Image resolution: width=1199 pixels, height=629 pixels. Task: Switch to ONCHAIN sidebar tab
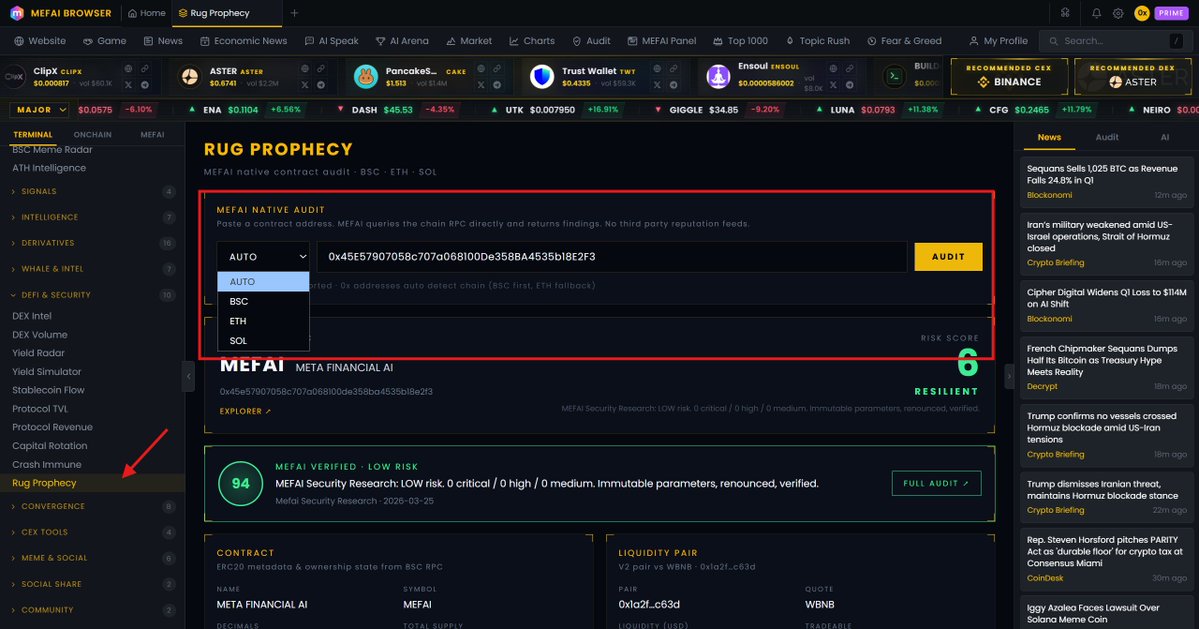pos(93,135)
